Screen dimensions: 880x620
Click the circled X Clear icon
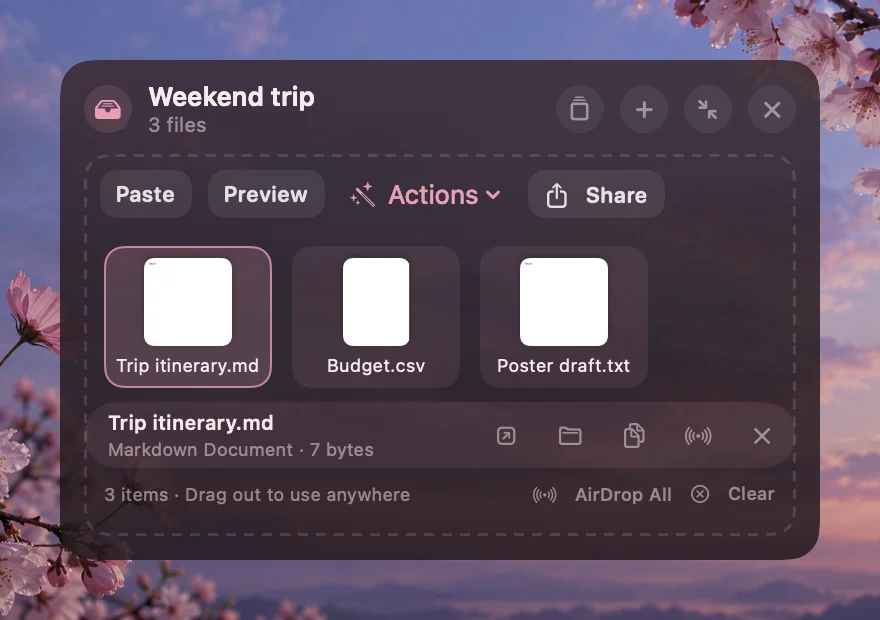click(x=699, y=494)
